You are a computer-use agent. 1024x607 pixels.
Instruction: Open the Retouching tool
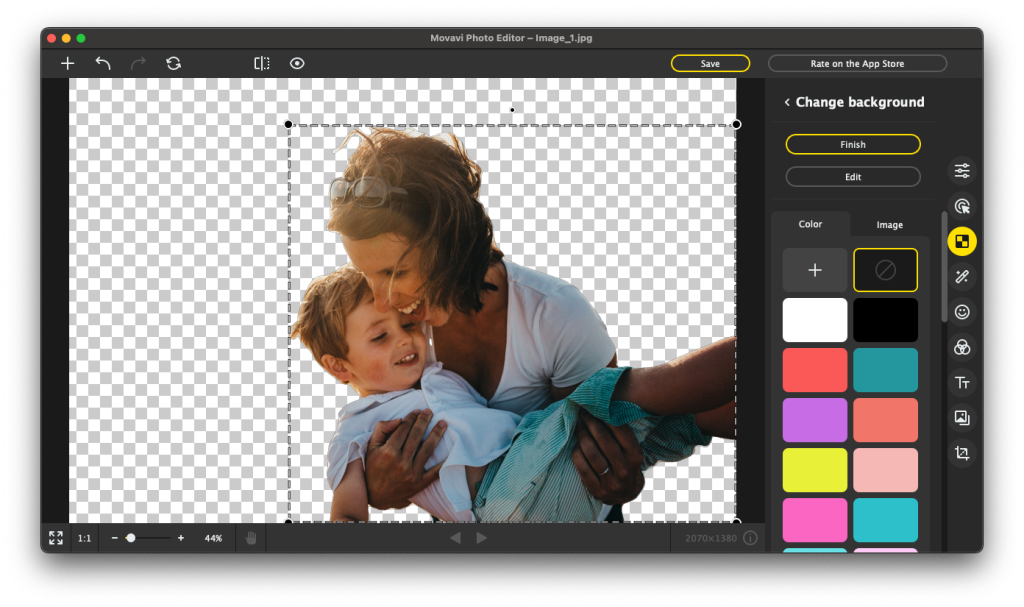pyautogui.click(x=961, y=276)
